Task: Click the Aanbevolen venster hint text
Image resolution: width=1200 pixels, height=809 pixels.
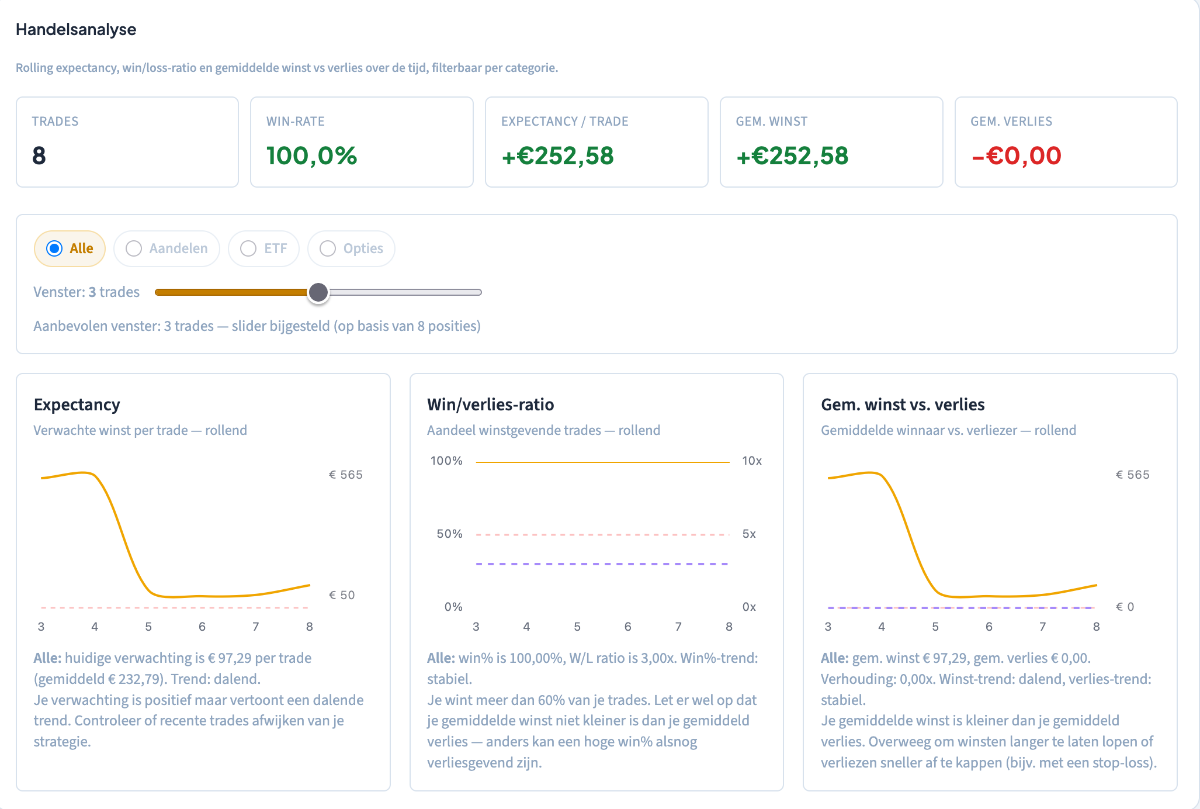Action: tap(257, 326)
